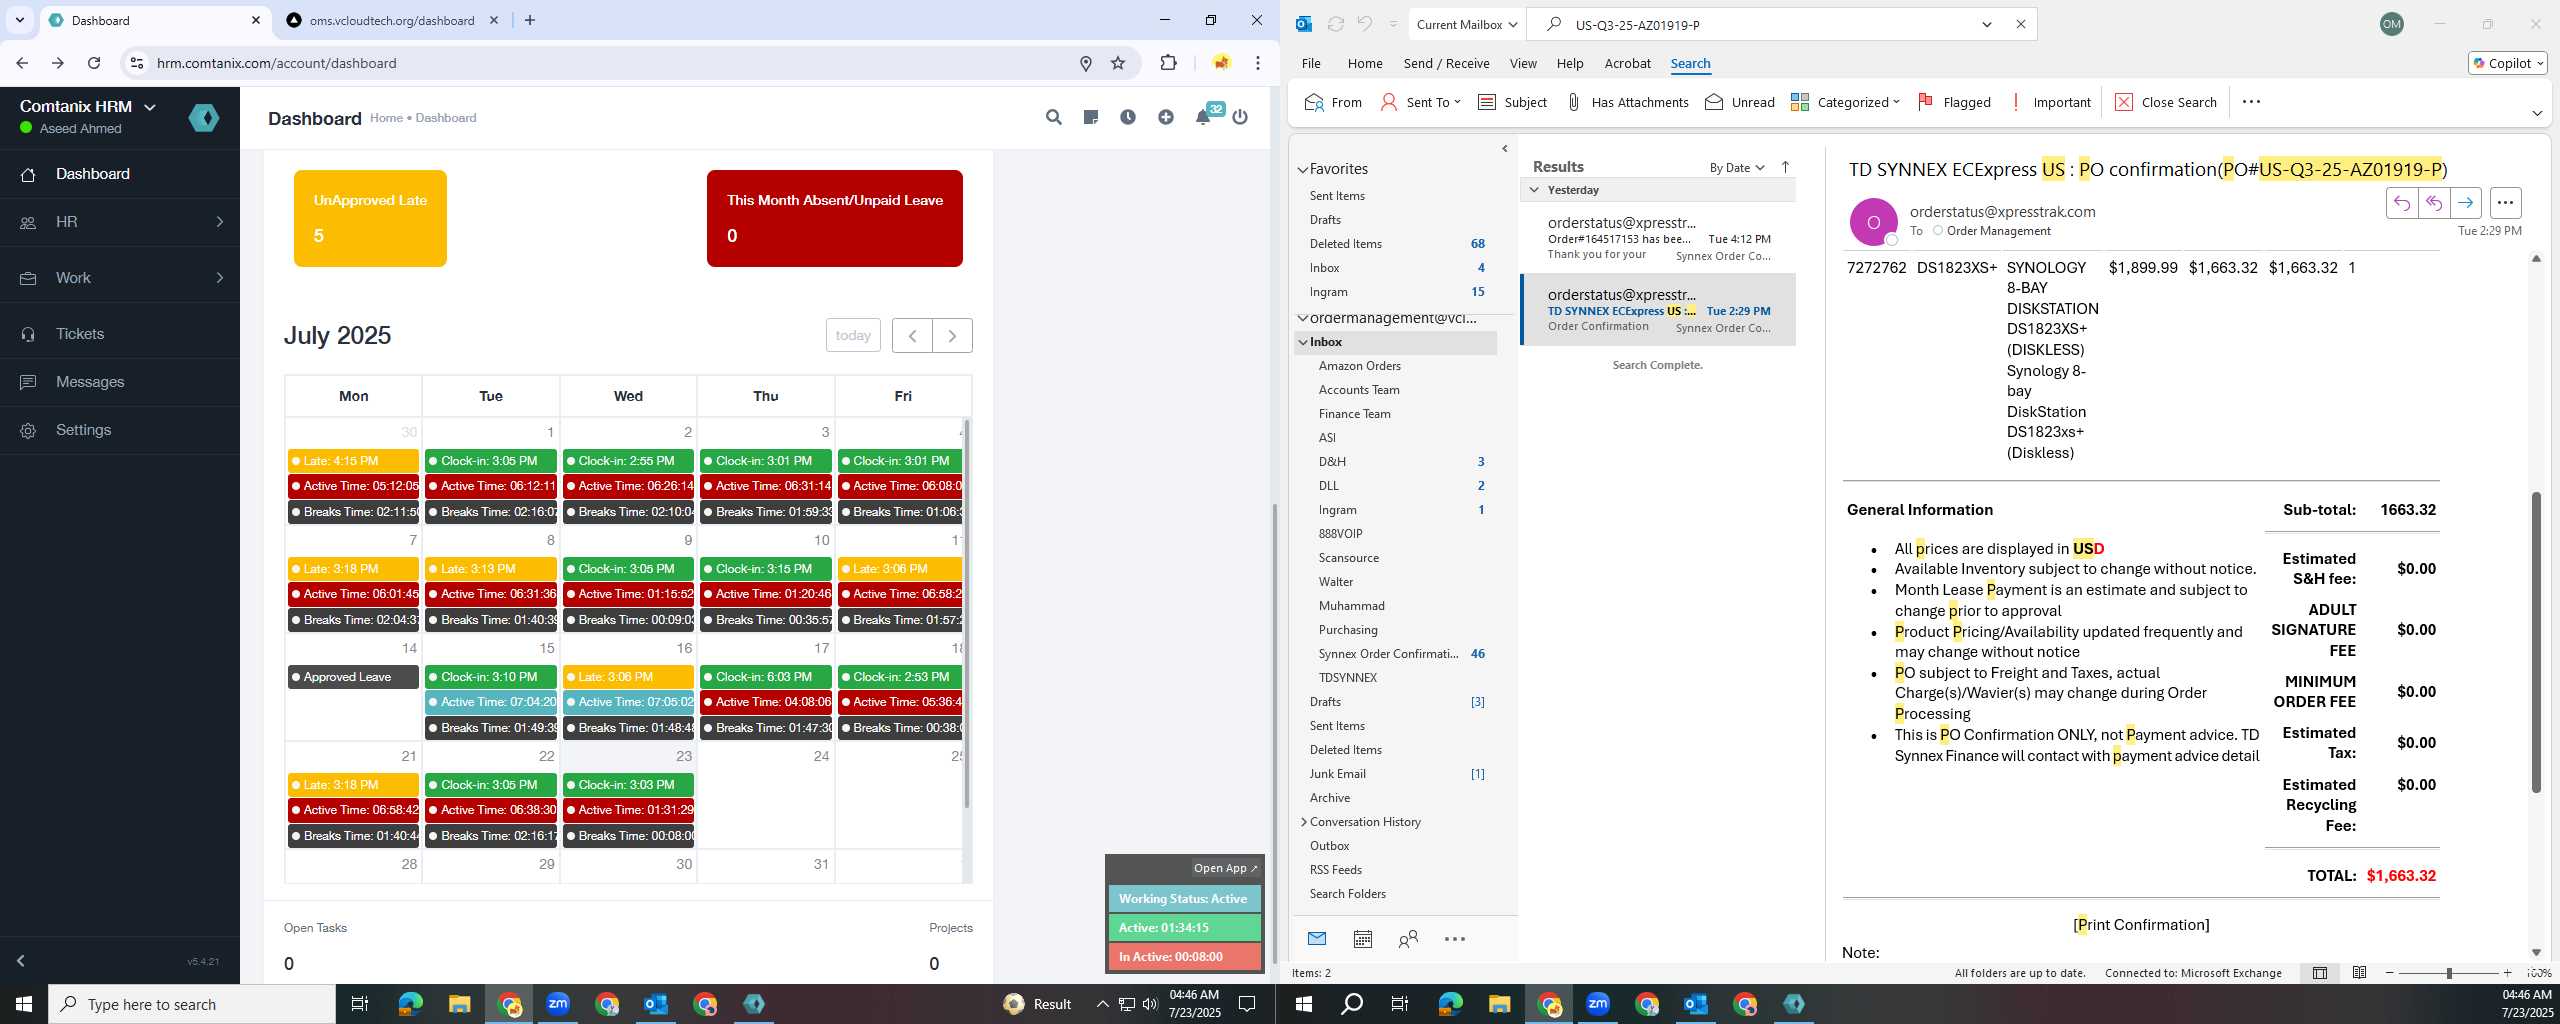Click the Outlook Forward arrow icon
The width and height of the screenshot is (2560, 1024).
tap(2466, 203)
